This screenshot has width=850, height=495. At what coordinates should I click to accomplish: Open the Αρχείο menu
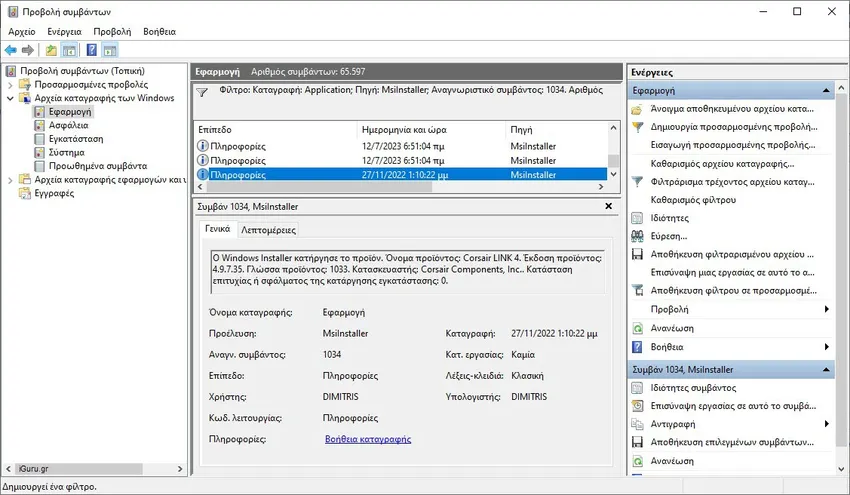22,31
